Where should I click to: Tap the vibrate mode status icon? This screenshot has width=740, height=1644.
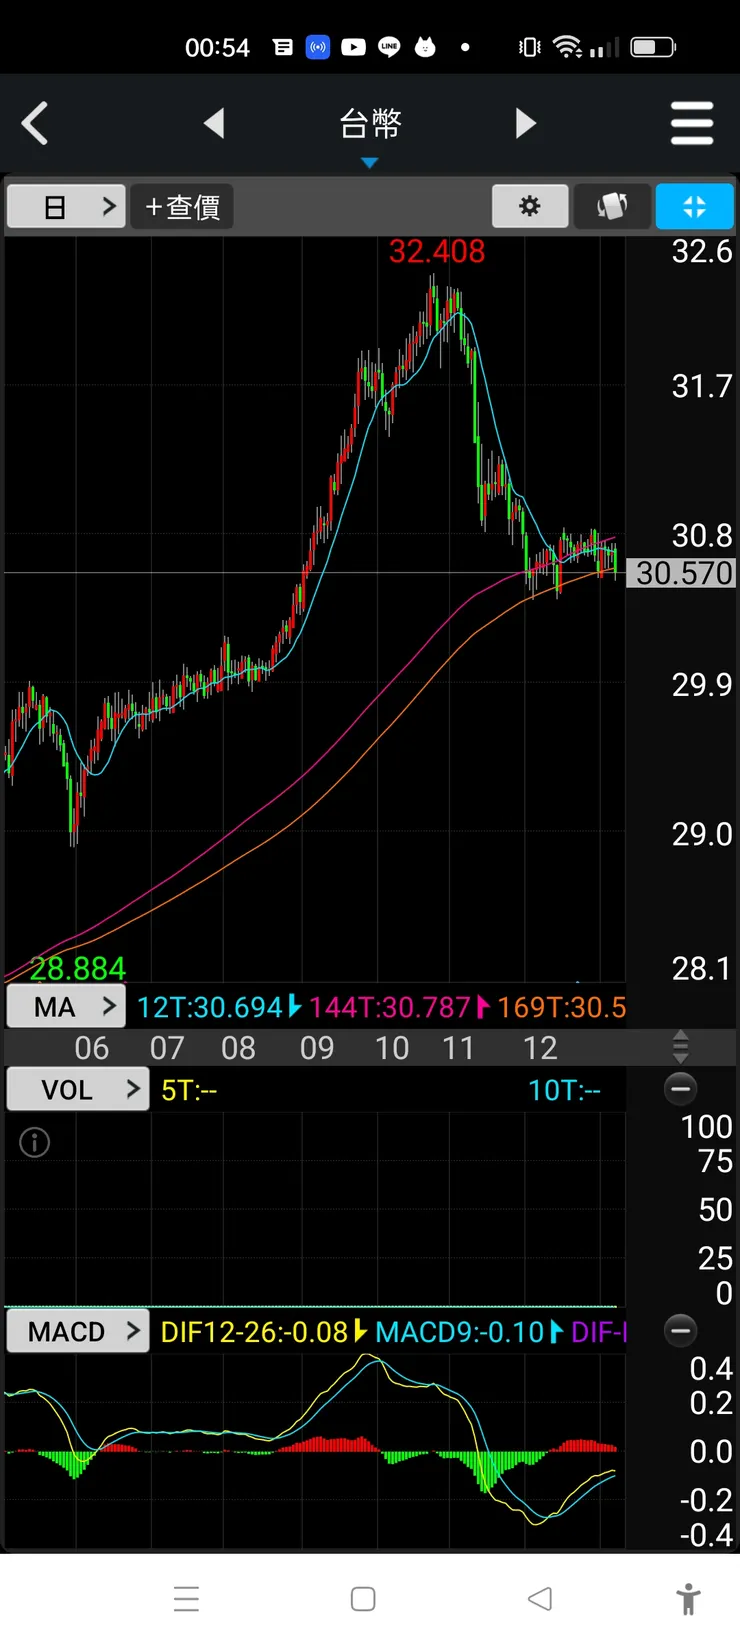coord(530,47)
